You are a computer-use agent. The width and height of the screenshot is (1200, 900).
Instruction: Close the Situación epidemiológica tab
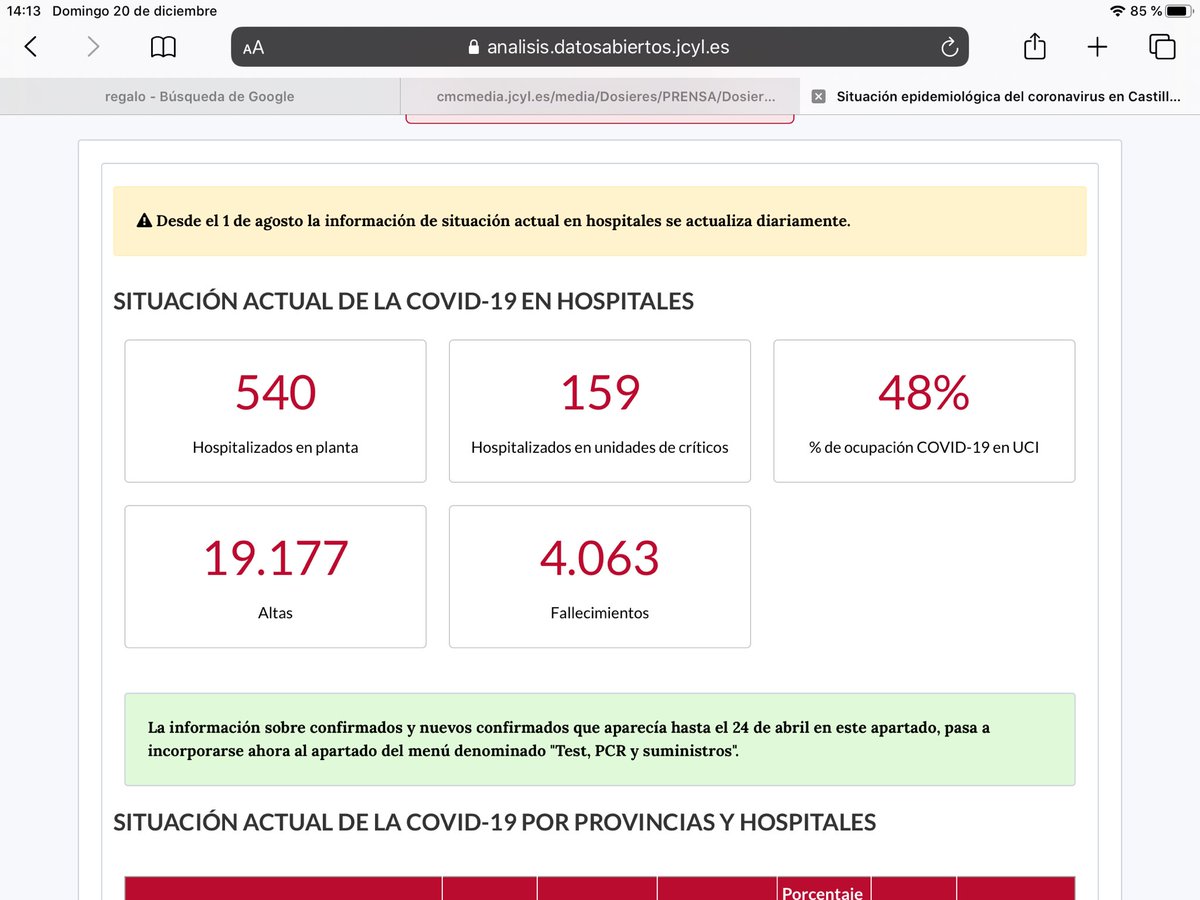pos(818,97)
